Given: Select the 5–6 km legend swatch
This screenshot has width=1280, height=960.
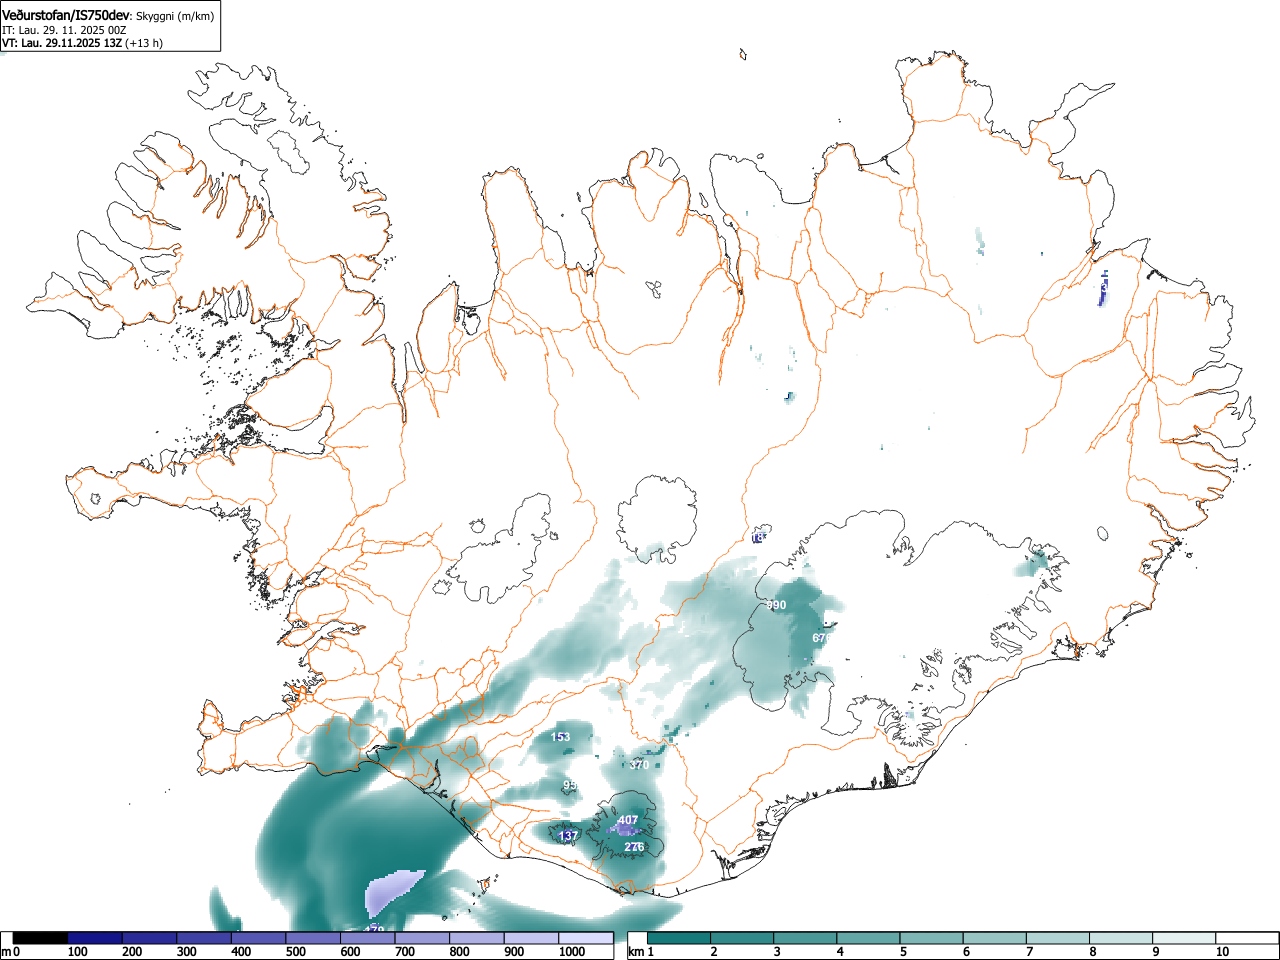Looking at the screenshot, I should (x=932, y=938).
